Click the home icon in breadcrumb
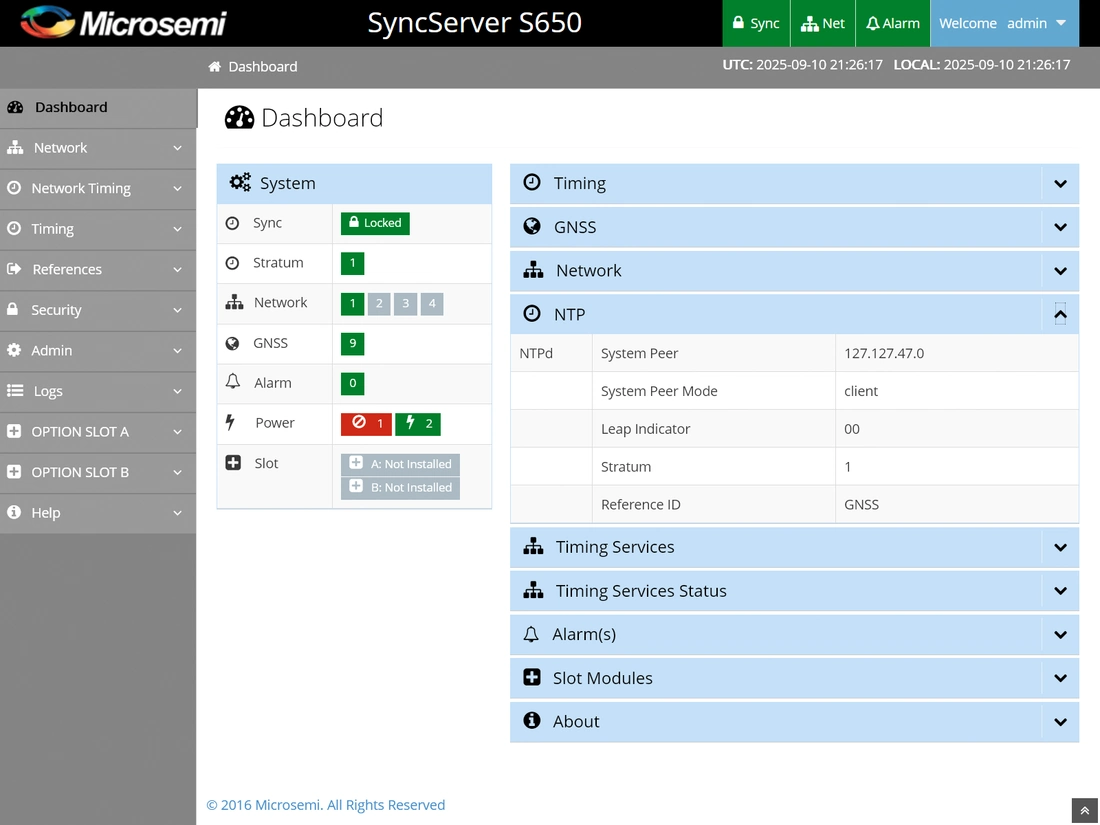The height and width of the screenshot is (825, 1100). click(214, 67)
